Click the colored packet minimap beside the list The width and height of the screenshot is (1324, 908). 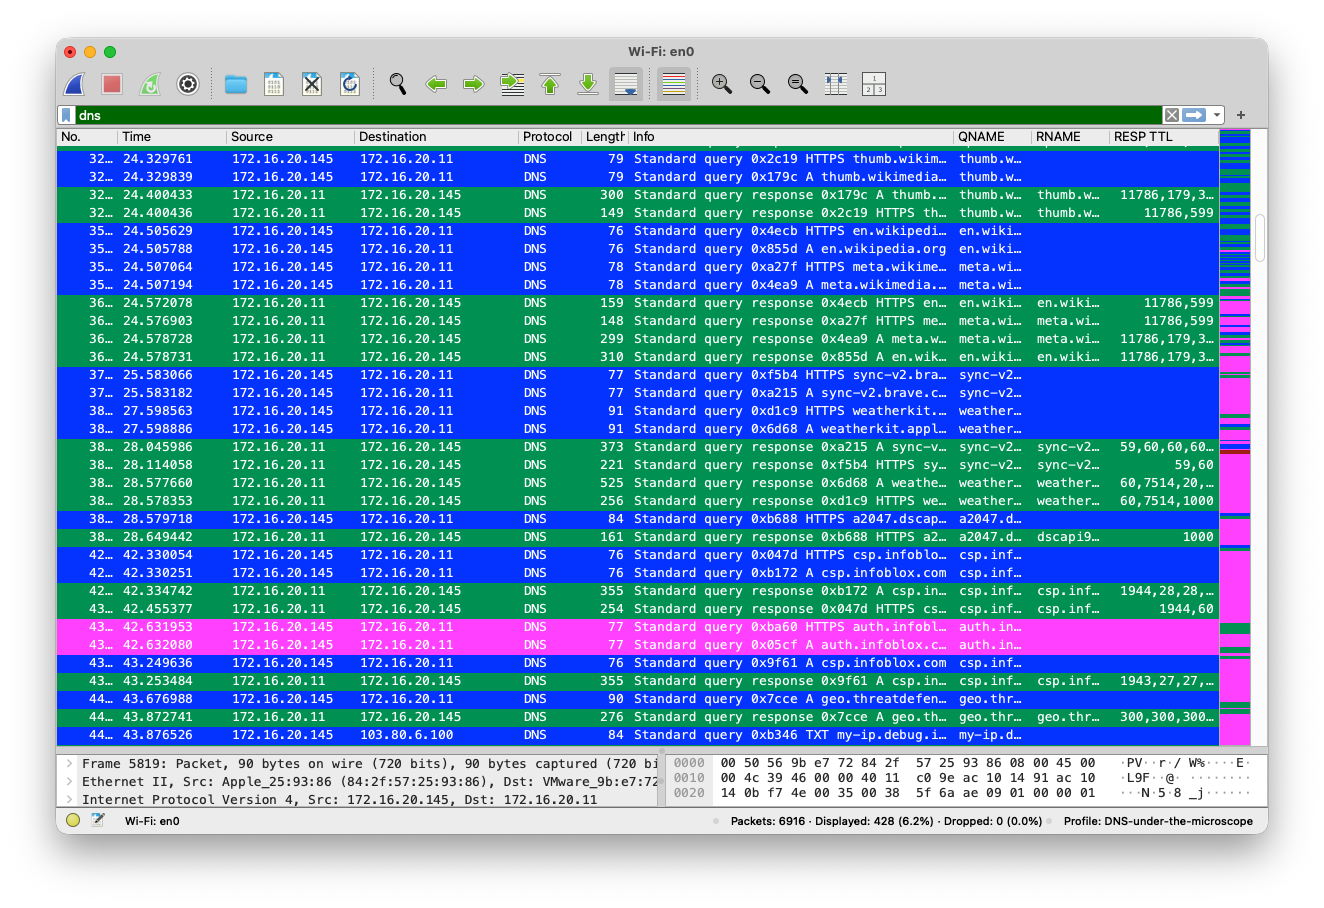[x=1235, y=437]
